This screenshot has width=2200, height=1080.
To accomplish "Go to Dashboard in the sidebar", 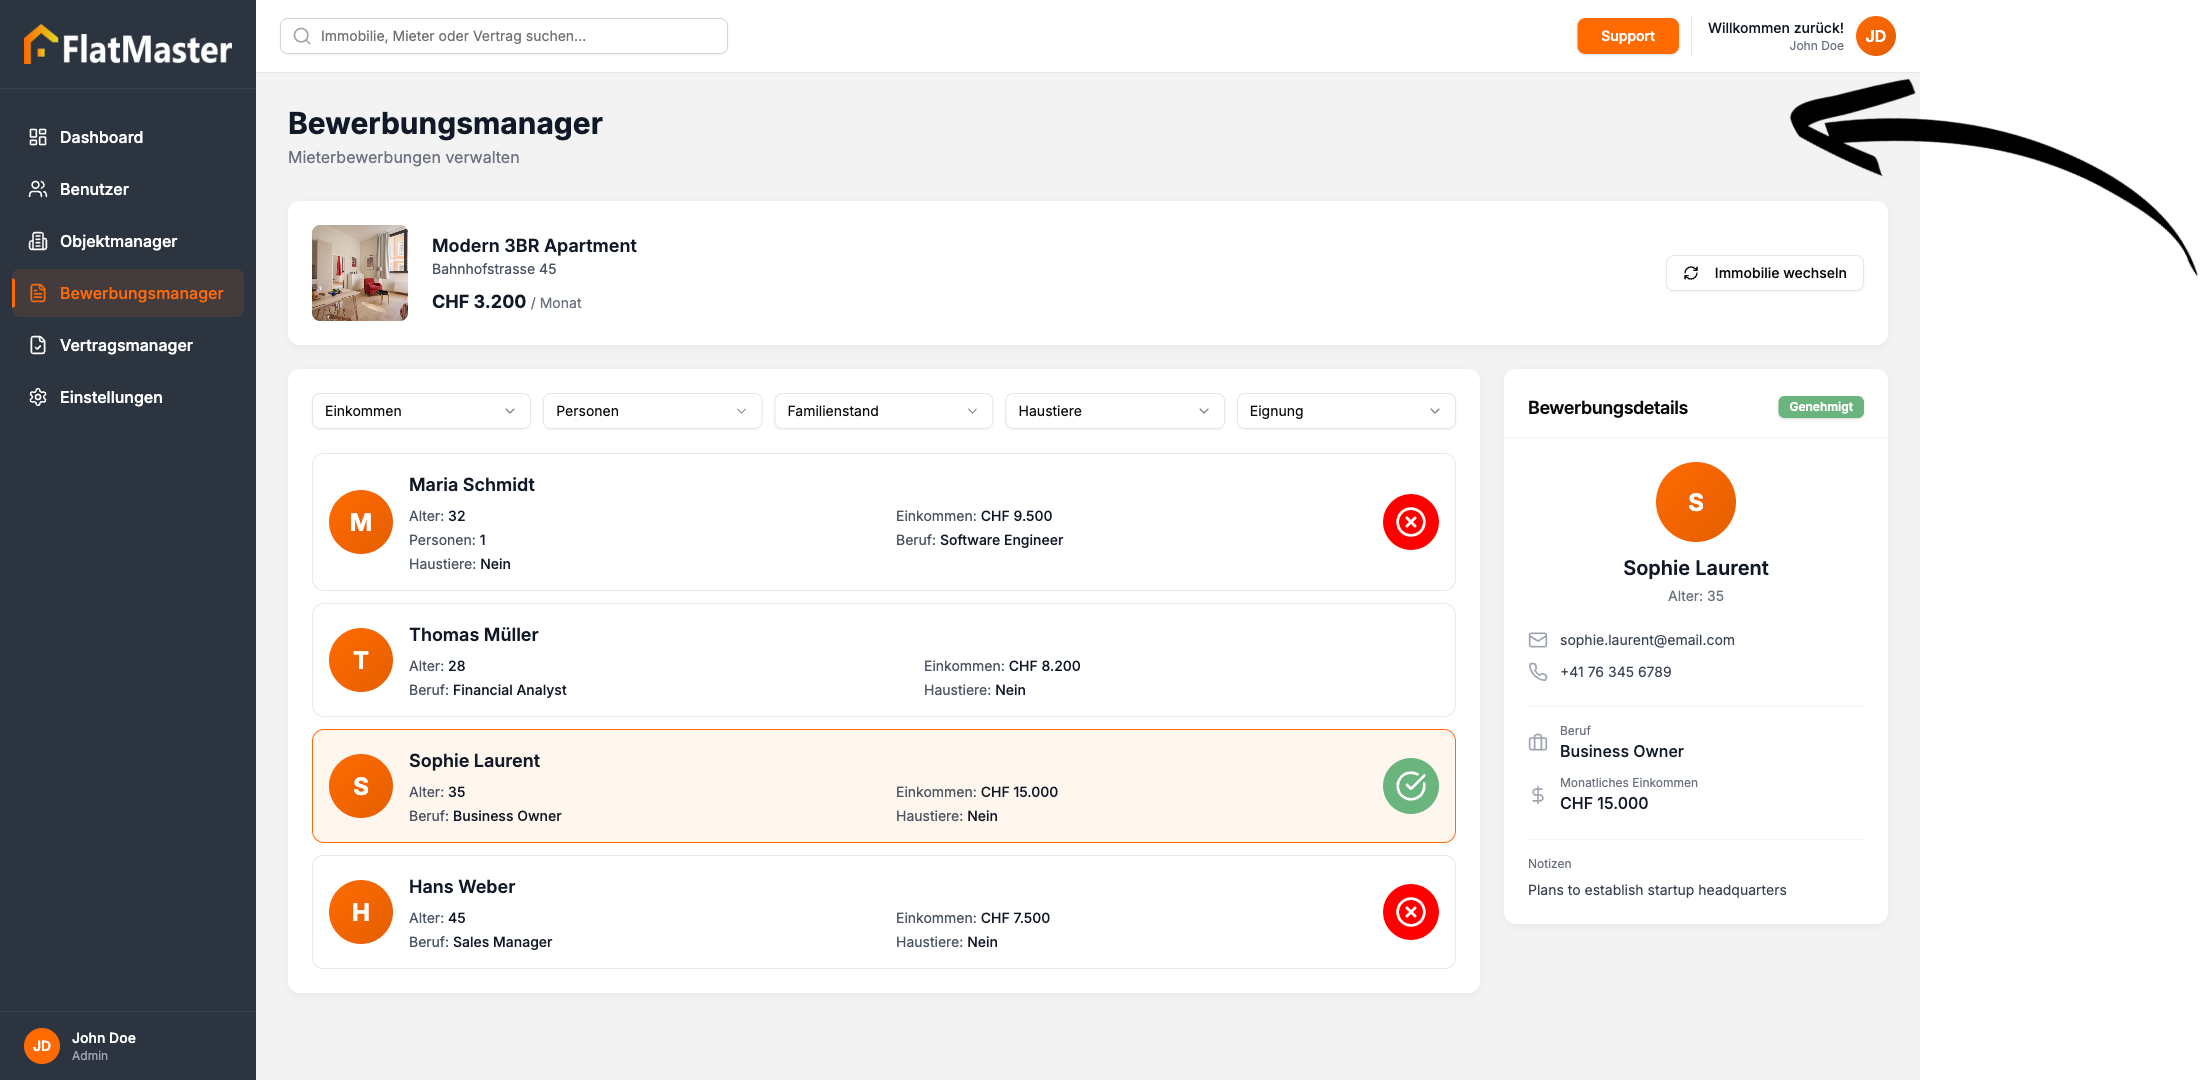I will 100,137.
